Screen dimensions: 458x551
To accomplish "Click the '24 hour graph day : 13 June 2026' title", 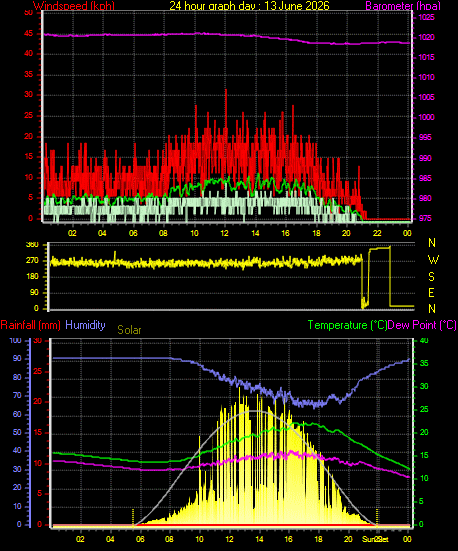I will (250, 6).
